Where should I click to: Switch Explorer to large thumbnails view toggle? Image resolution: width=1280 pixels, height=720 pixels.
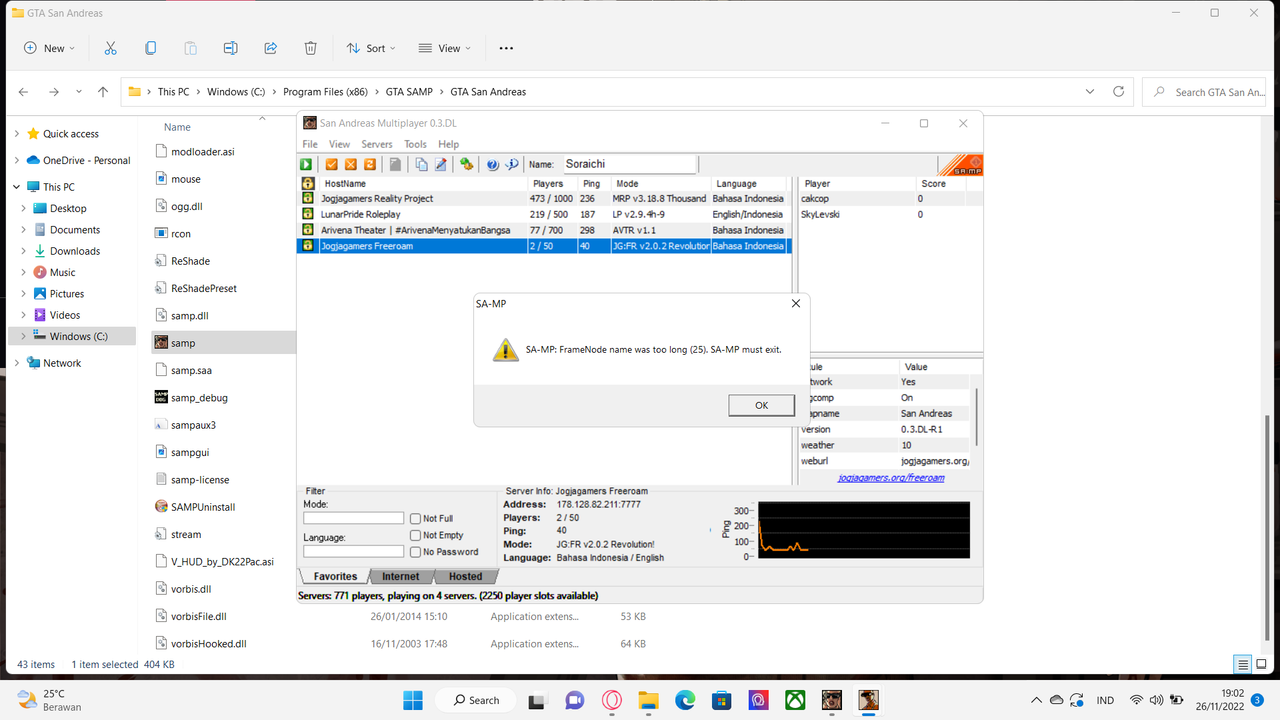click(1262, 664)
